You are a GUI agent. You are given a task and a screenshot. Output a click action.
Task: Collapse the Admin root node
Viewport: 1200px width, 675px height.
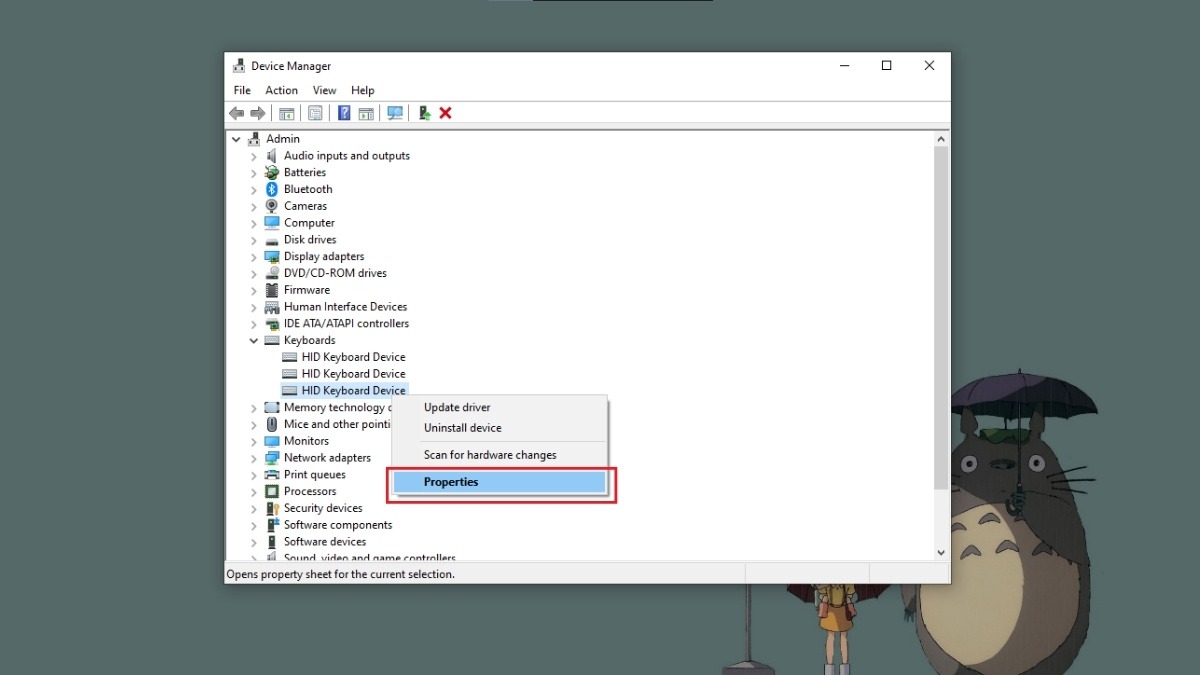(x=236, y=139)
